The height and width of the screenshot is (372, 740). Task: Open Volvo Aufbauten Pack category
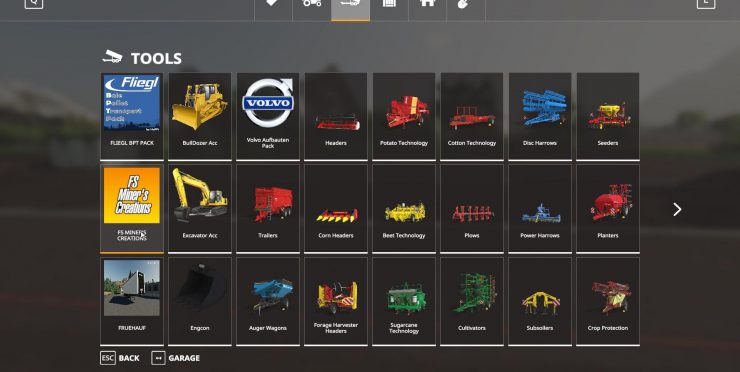pyautogui.click(x=268, y=116)
